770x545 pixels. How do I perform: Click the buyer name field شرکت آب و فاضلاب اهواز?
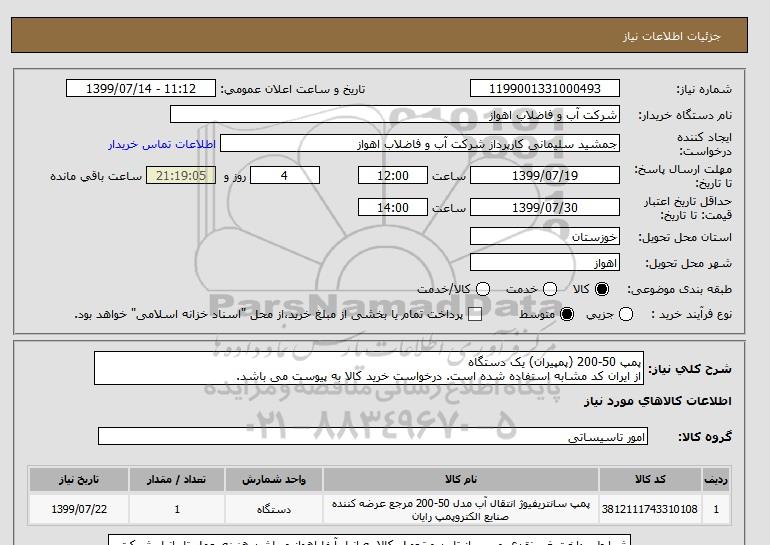pyautogui.click(x=395, y=114)
